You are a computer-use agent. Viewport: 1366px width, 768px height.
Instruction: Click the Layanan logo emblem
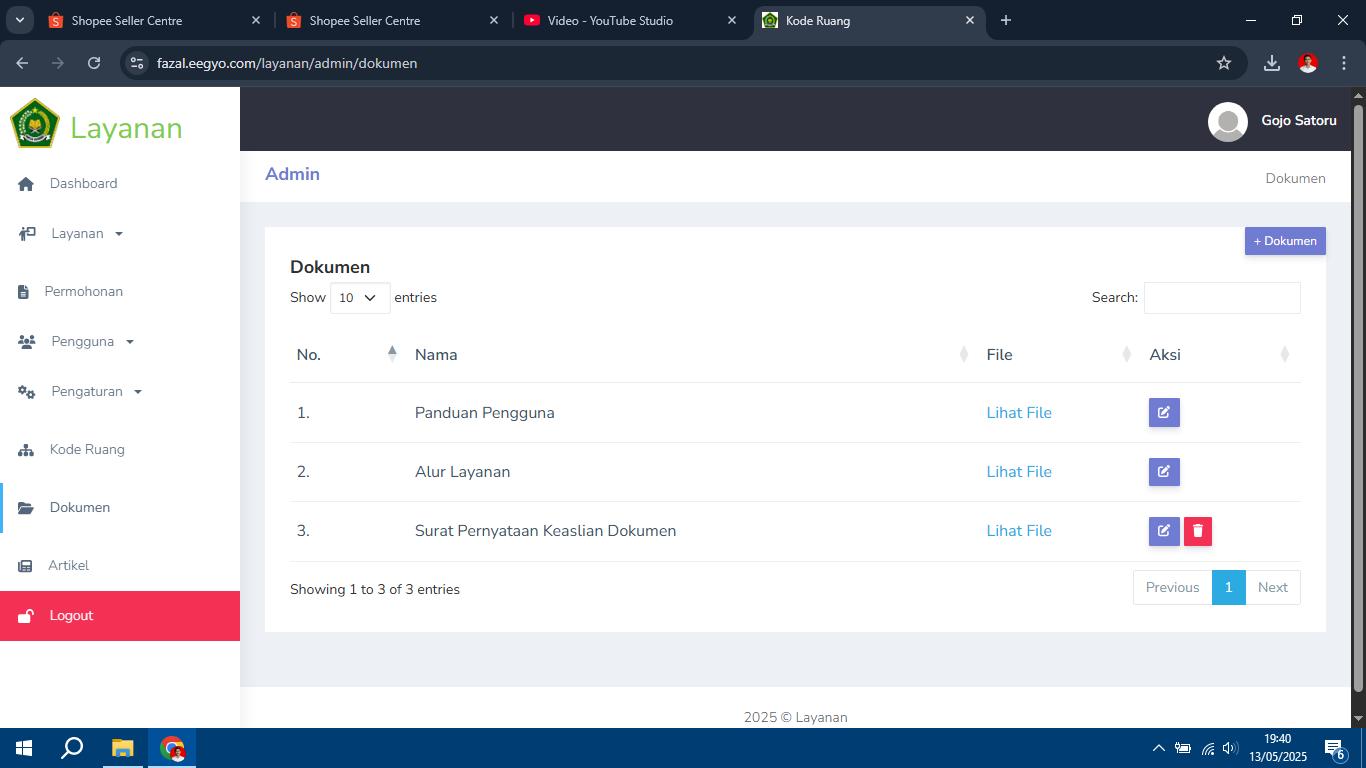(x=35, y=124)
